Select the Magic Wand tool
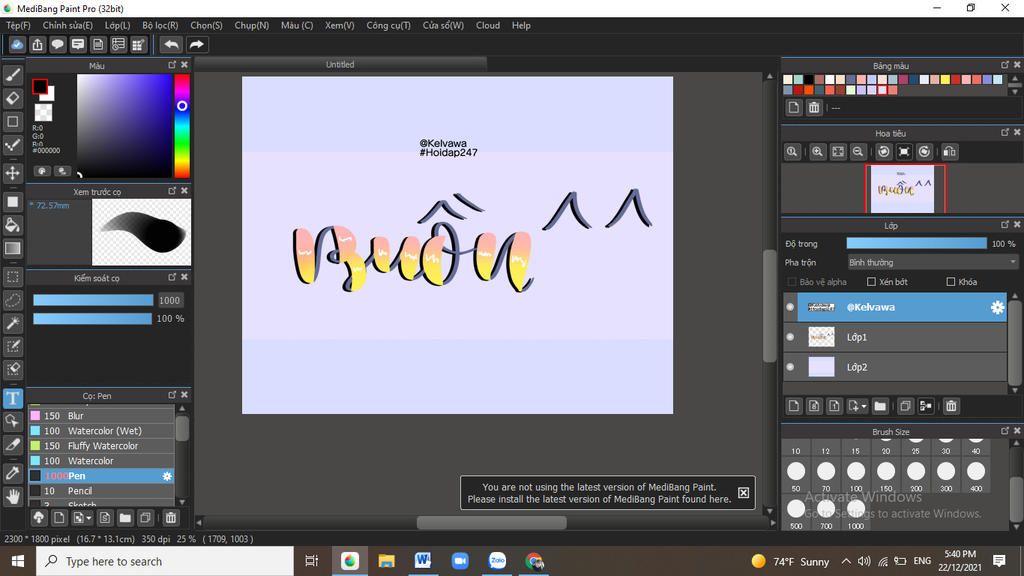 (12, 323)
